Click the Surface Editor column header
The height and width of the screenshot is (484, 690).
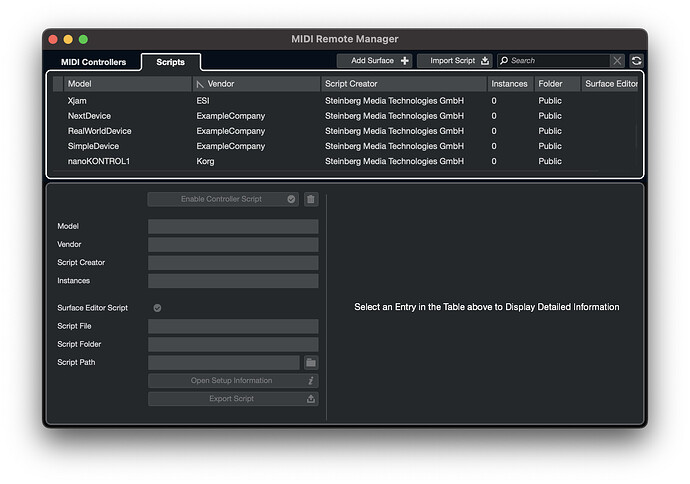[610, 84]
